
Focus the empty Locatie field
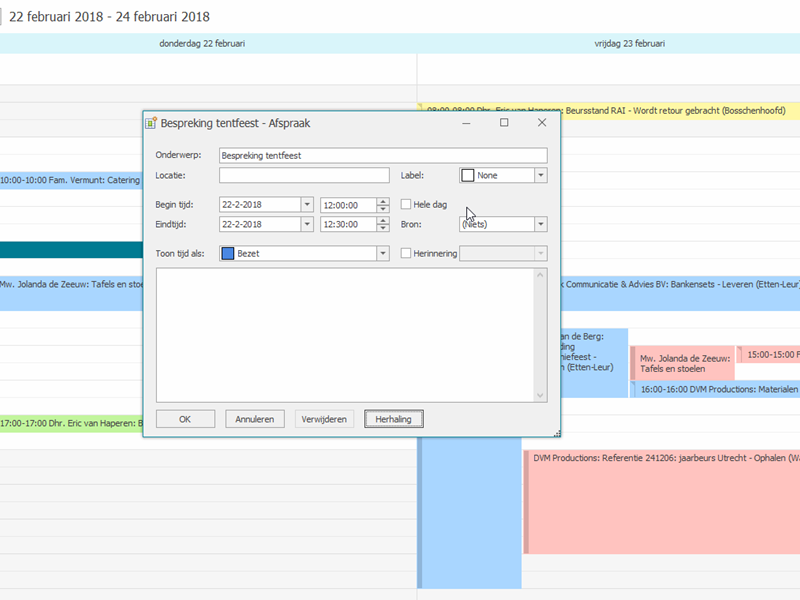[x=304, y=176]
